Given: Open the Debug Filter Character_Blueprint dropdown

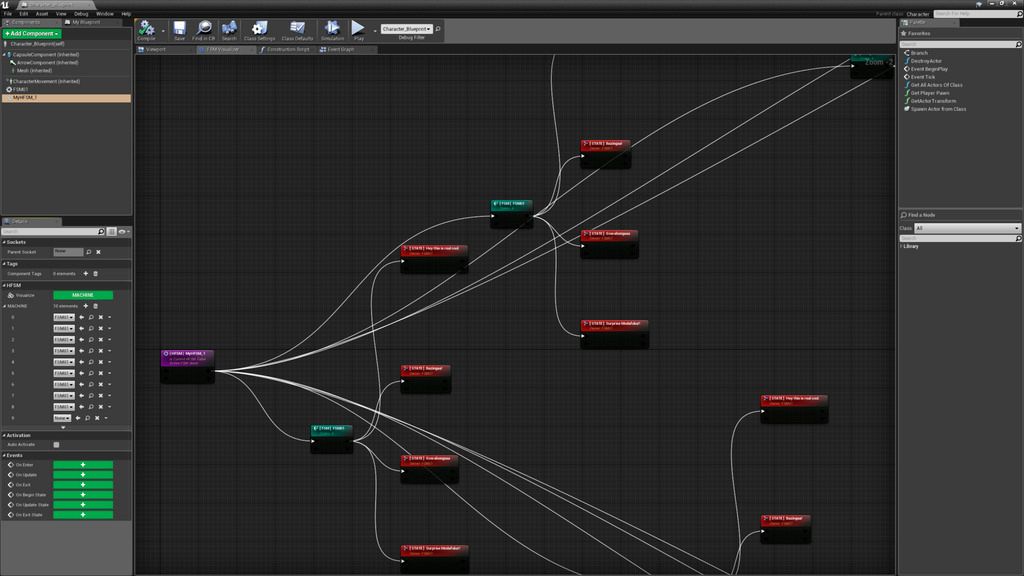Looking at the screenshot, I should 407,29.
